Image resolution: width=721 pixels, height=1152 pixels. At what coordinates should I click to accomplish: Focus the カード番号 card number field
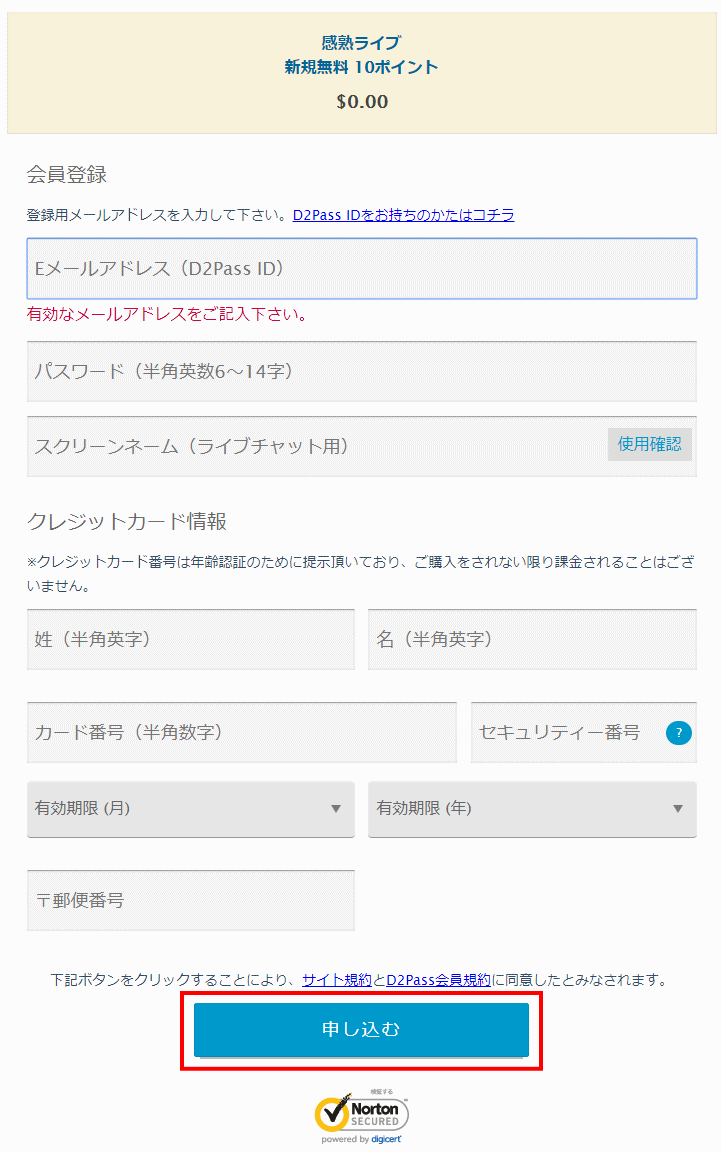coord(241,732)
